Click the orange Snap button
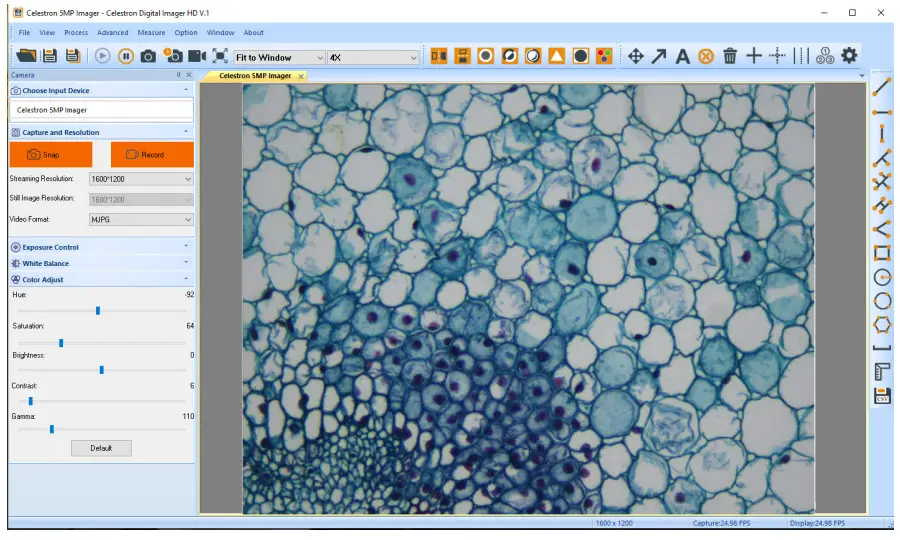 click(x=51, y=154)
